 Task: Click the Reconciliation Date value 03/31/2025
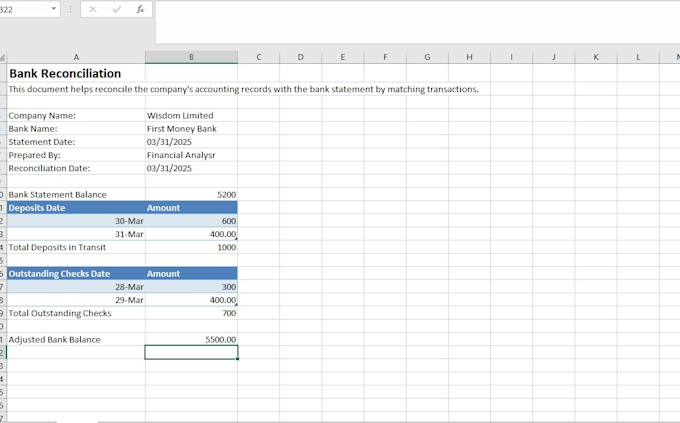coord(191,168)
